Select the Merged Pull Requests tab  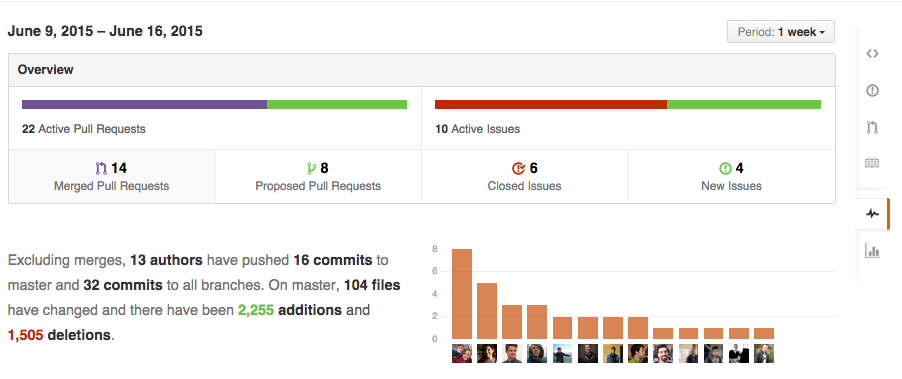coord(112,177)
